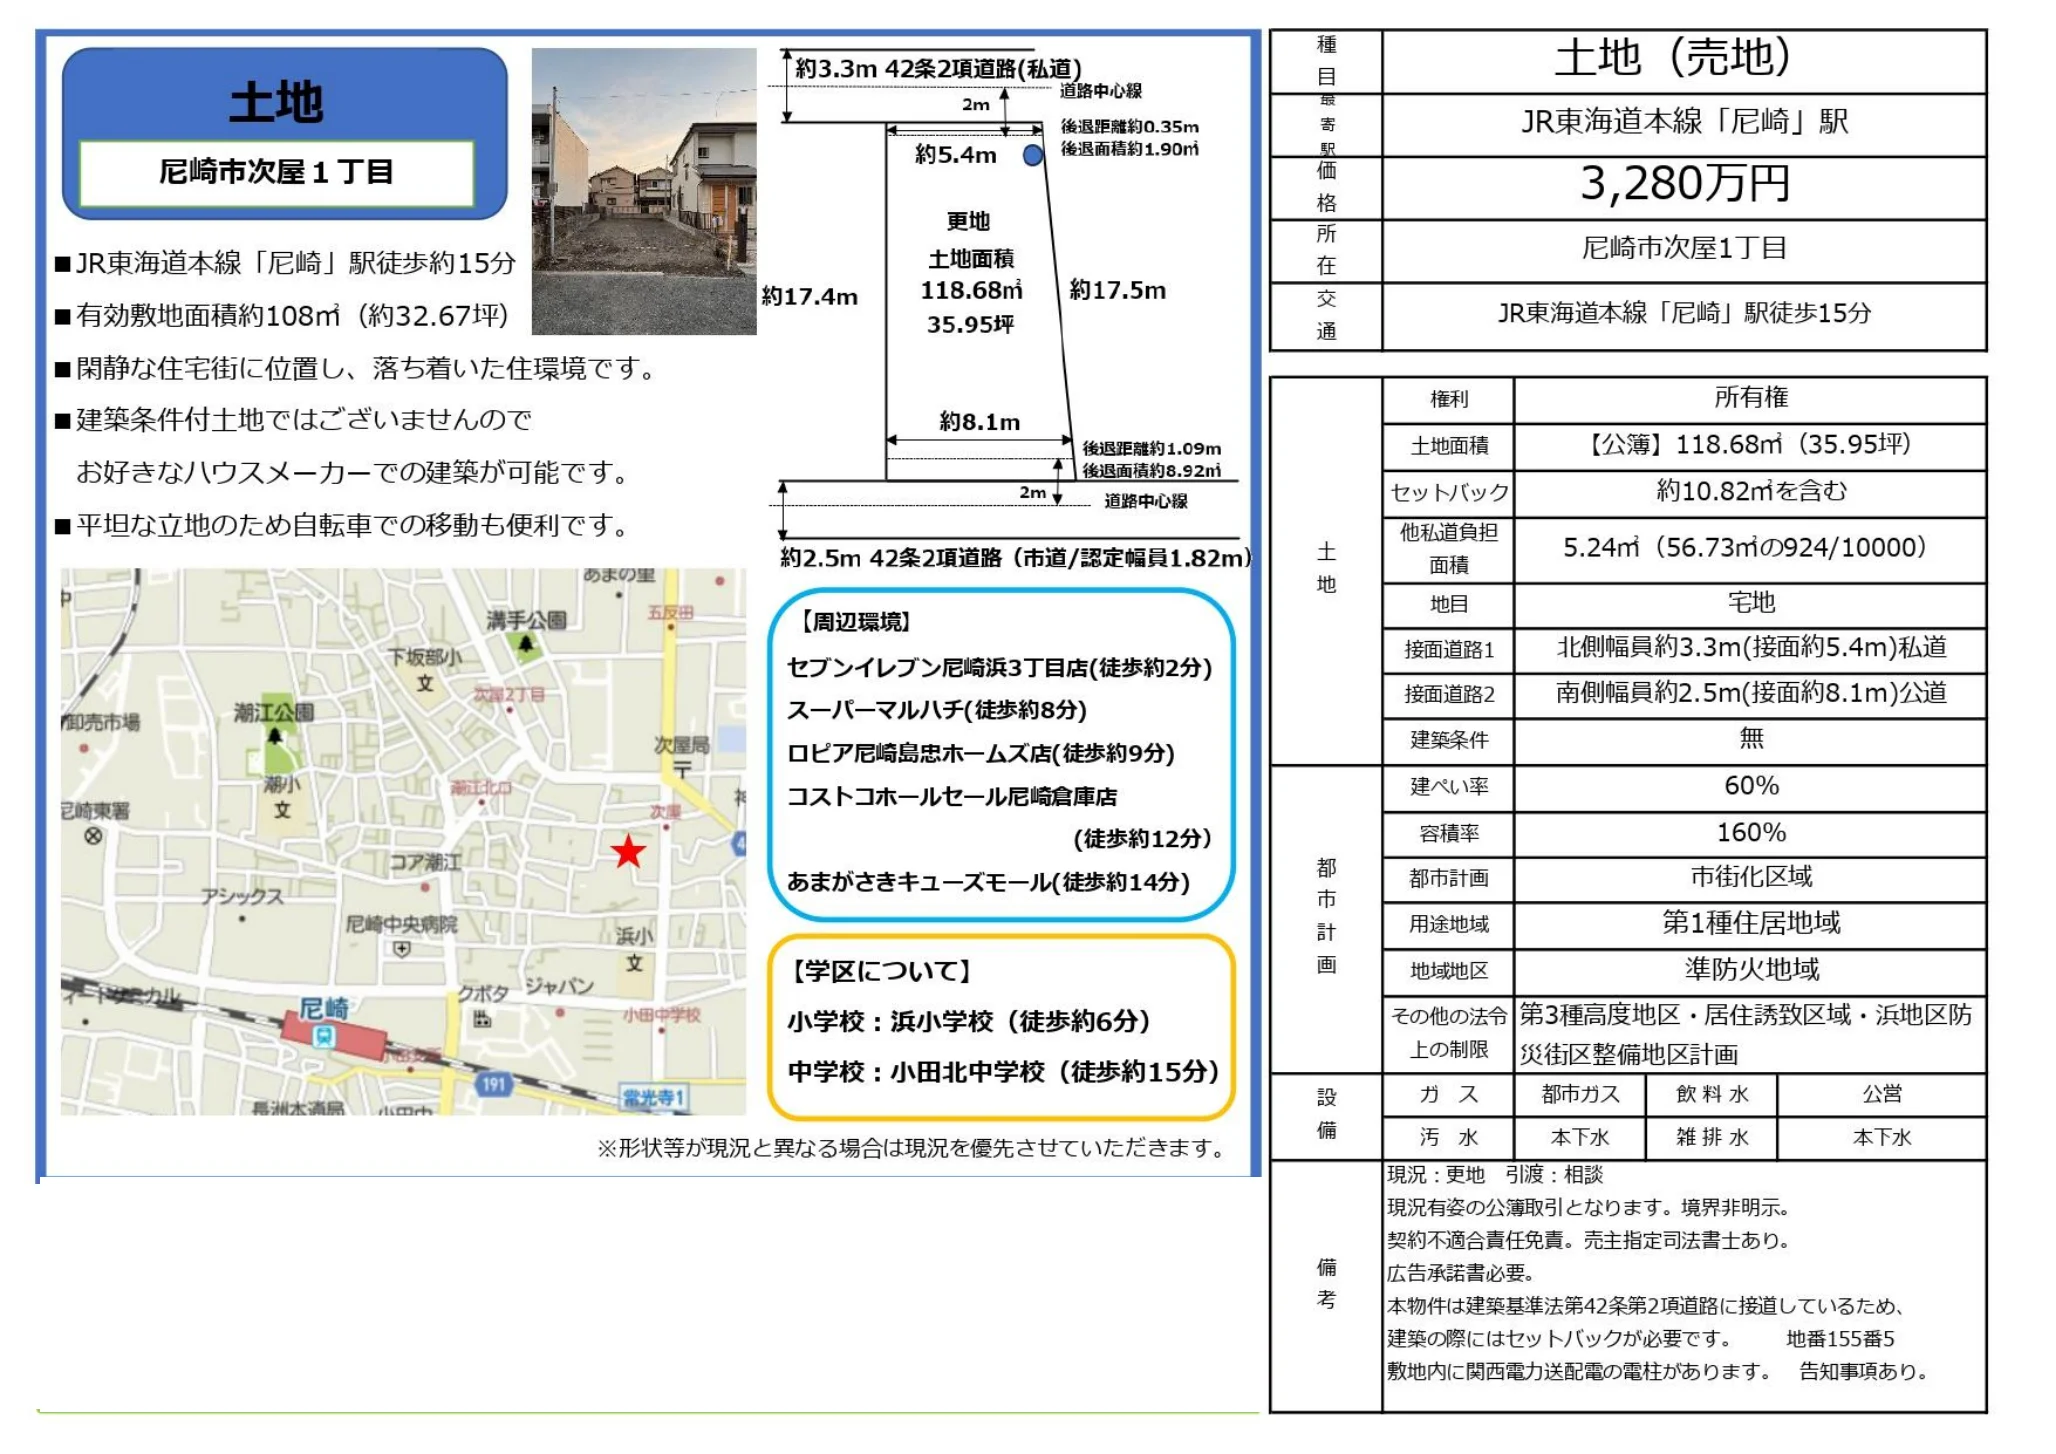Click the 汚水 label cell
2056x1454 pixels.
click(x=1448, y=1138)
